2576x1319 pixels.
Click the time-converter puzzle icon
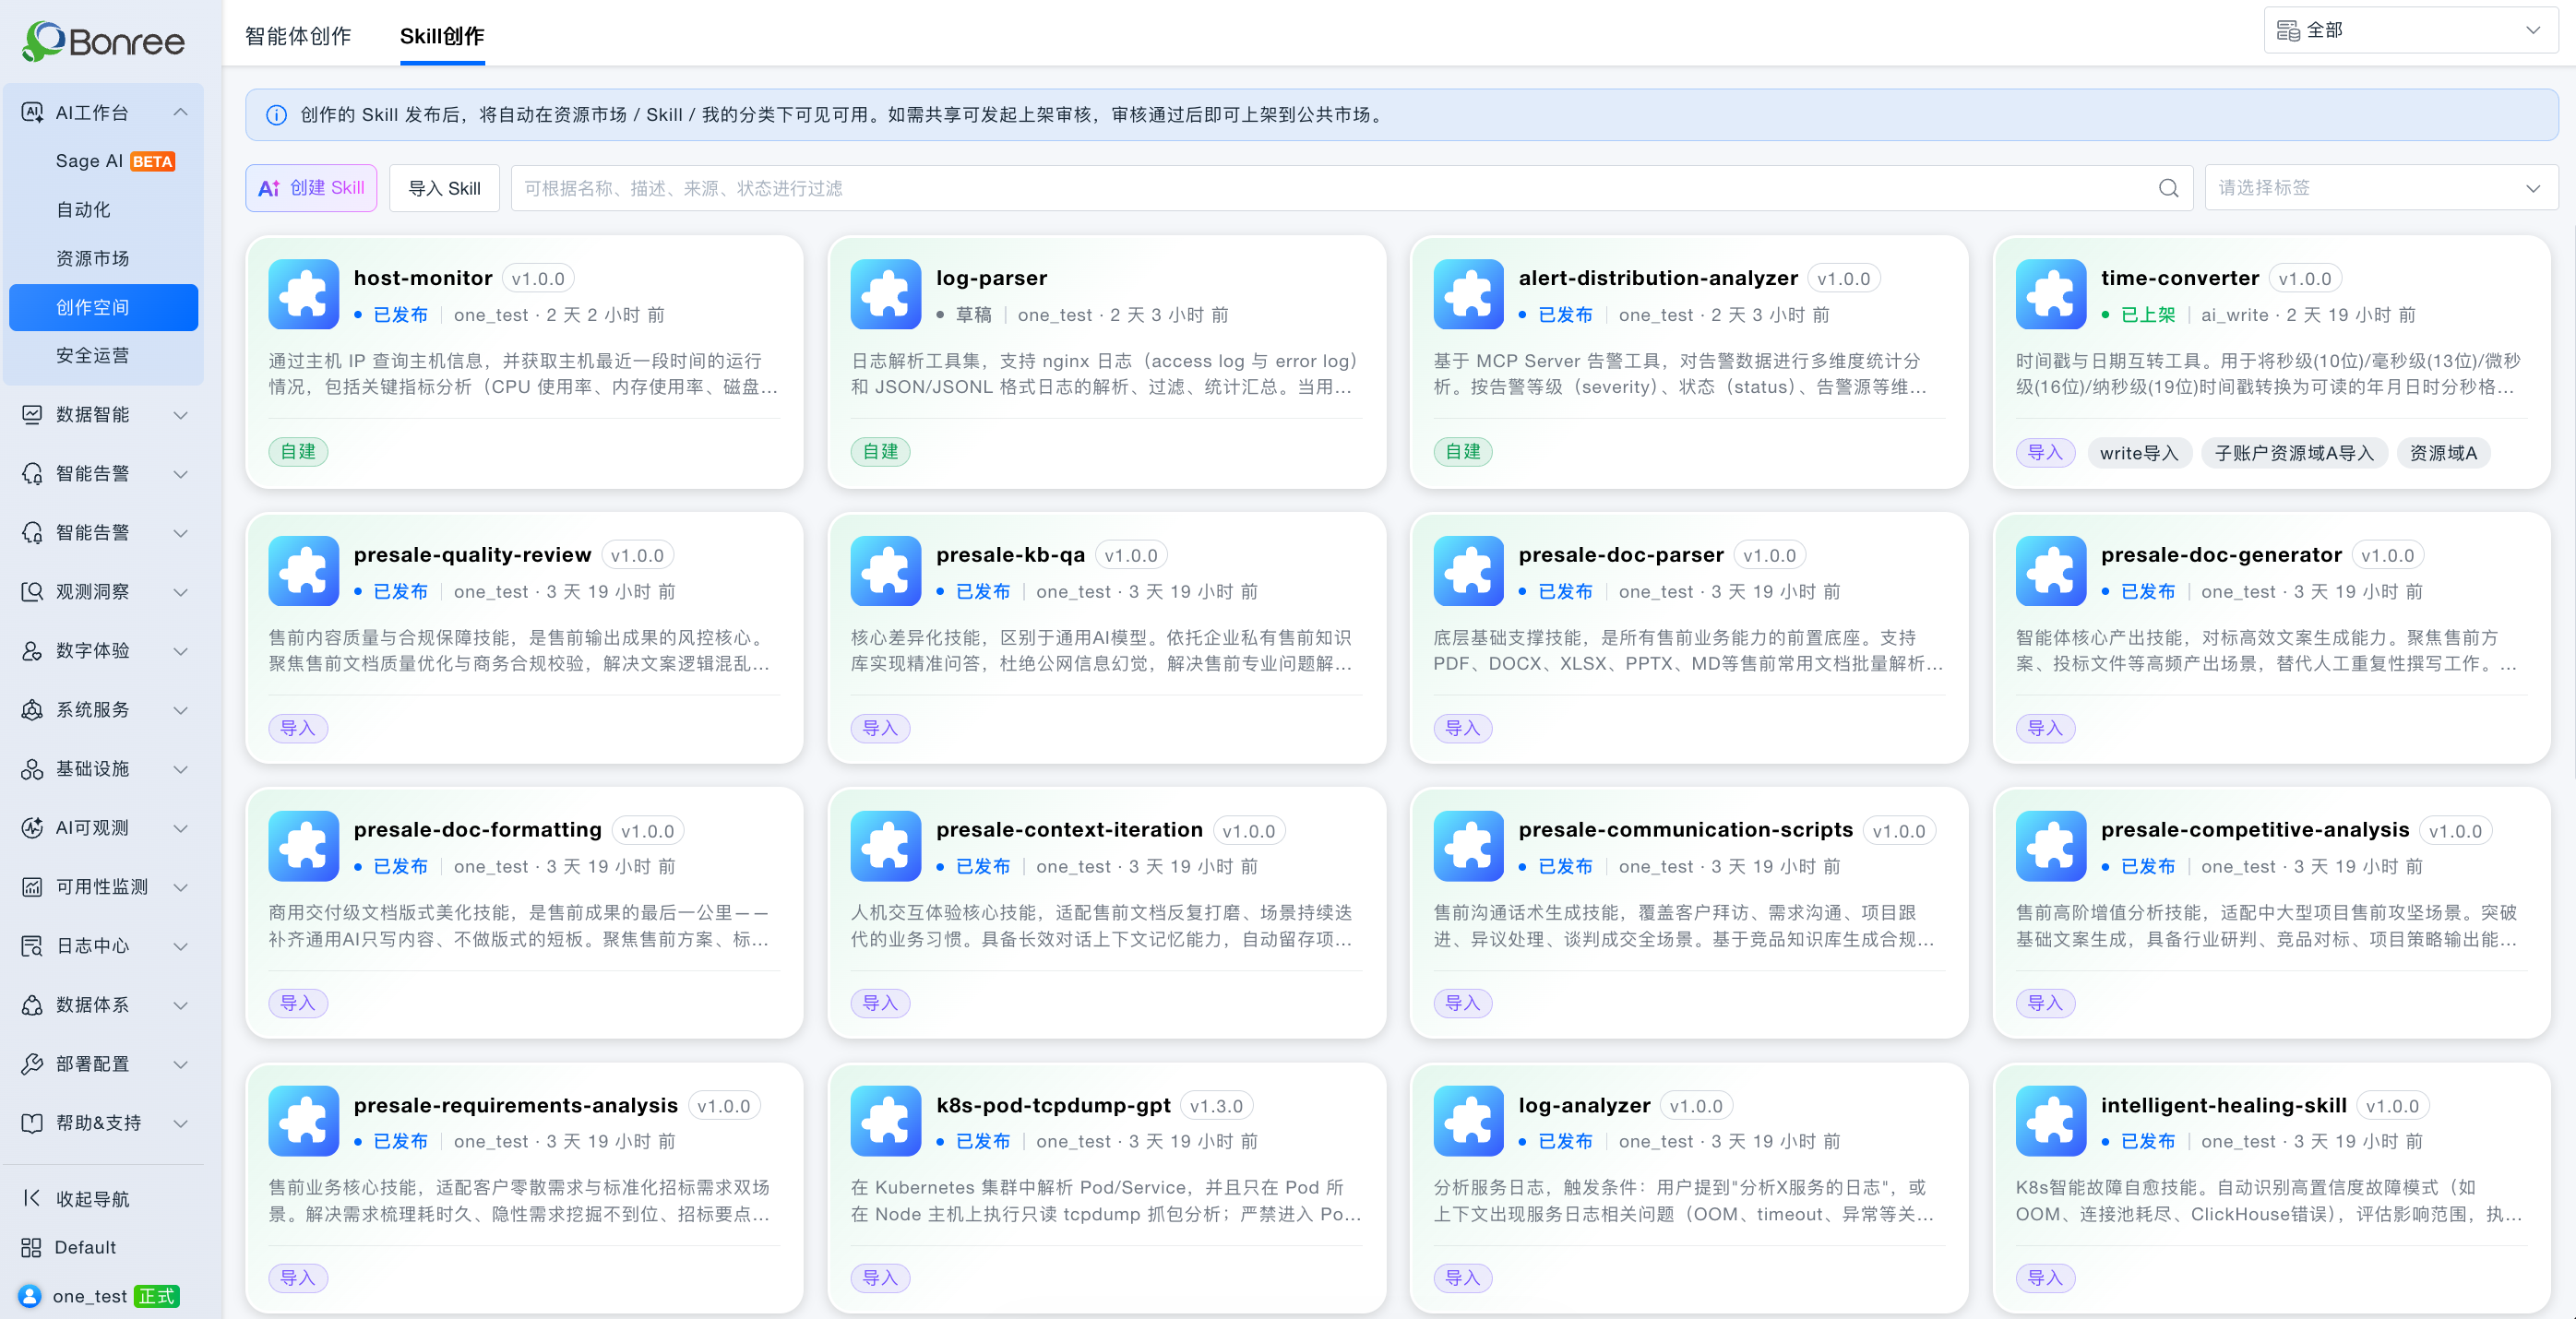2050,294
